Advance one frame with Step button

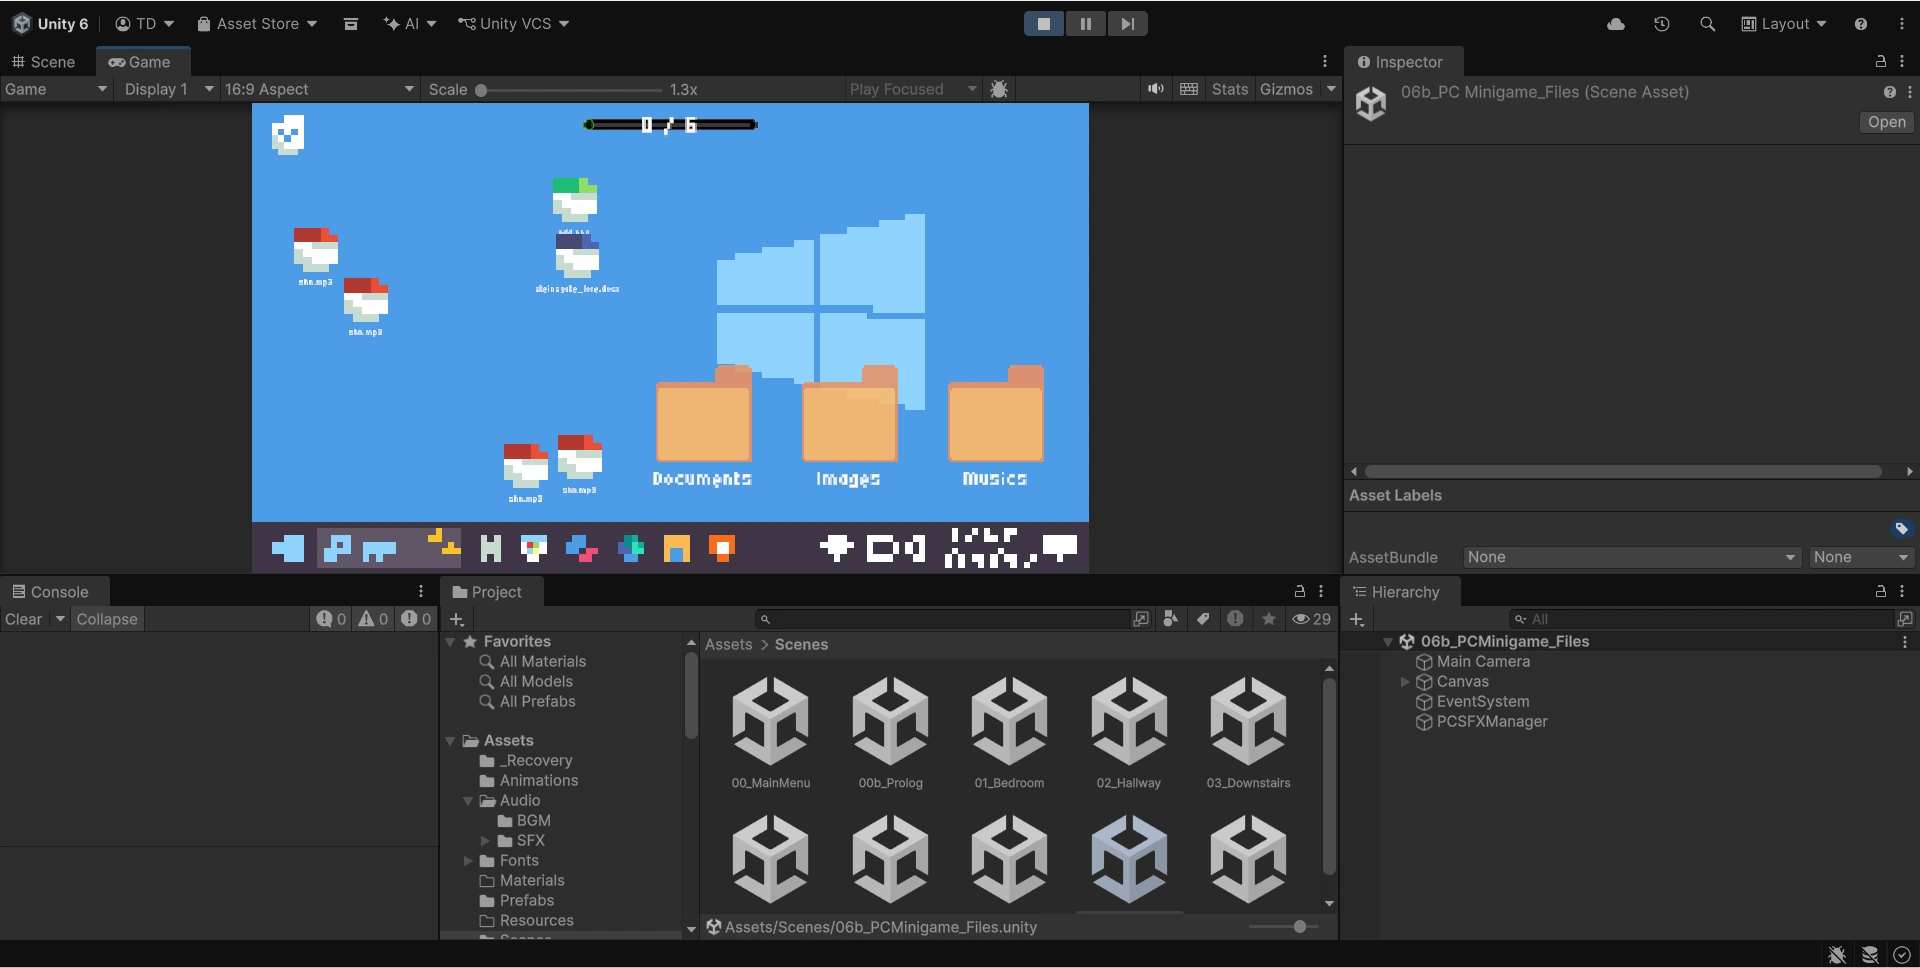click(x=1127, y=24)
